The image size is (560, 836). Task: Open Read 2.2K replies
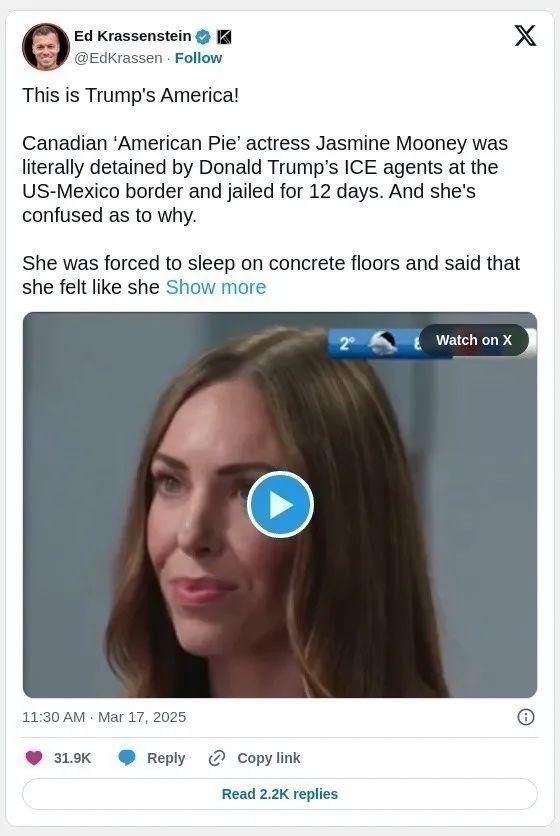(279, 794)
